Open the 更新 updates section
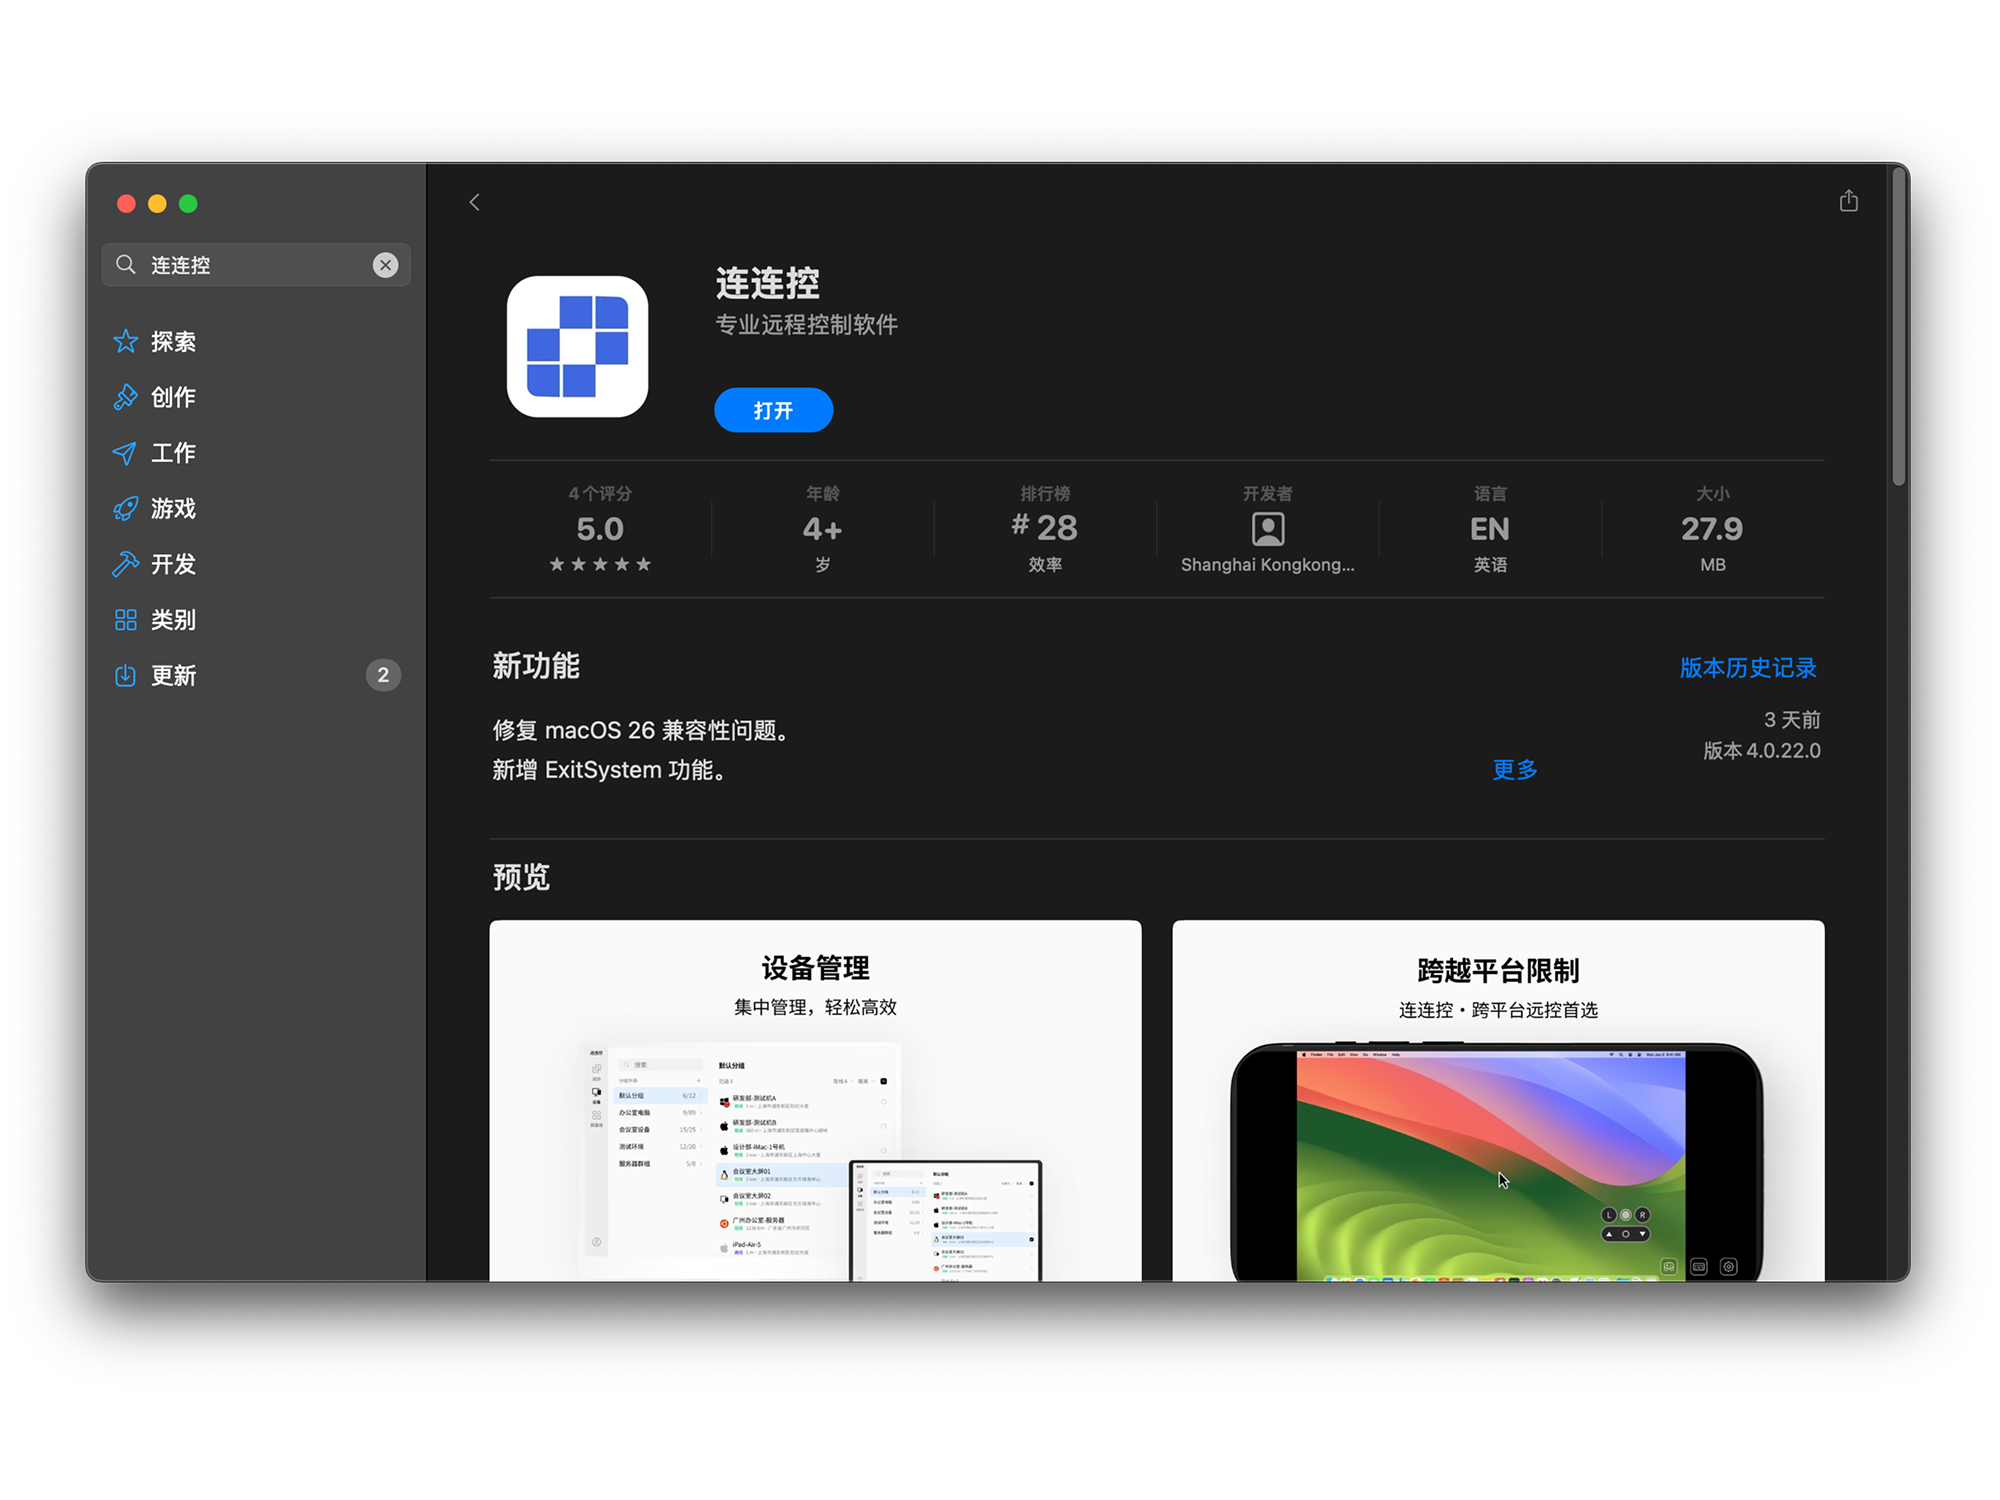This screenshot has width=2000, height=1500. 172,676
